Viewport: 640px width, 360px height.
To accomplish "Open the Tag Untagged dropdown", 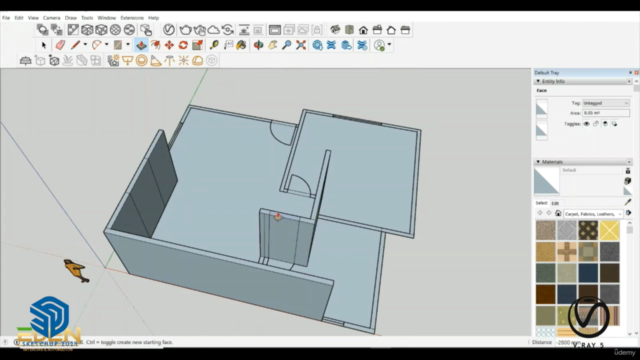I will tap(606, 103).
